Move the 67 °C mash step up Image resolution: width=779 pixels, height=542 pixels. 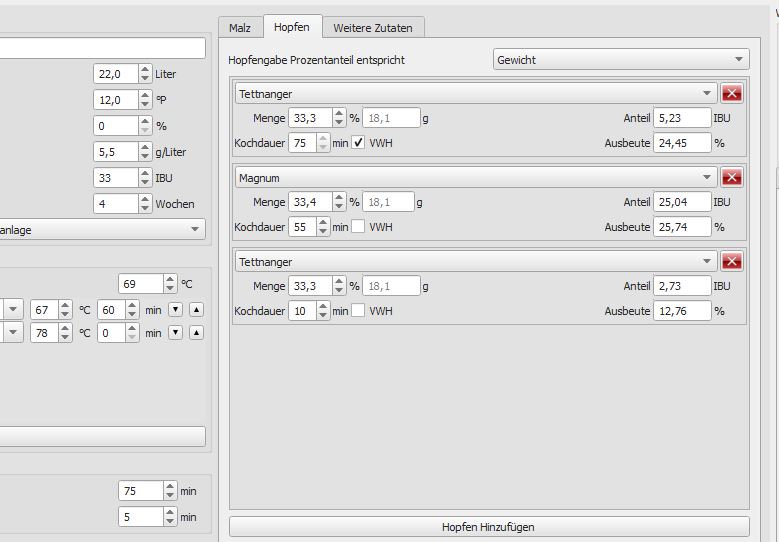[196, 309]
